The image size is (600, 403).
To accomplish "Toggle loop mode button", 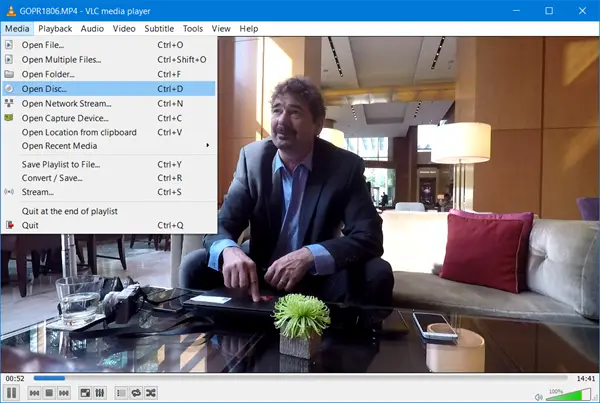I will coord(136,393).
